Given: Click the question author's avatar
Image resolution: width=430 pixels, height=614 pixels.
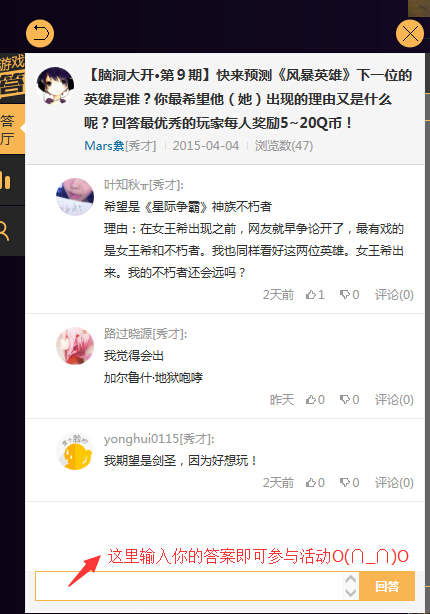Looking at the screenshot, I should tap(55, 86).
